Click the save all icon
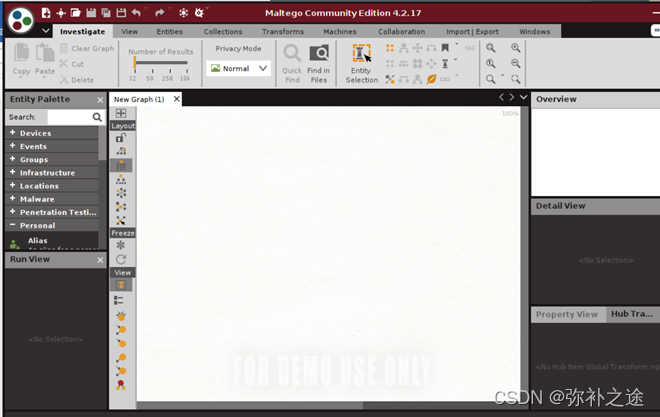660x417 pixels. pos(106,13)
